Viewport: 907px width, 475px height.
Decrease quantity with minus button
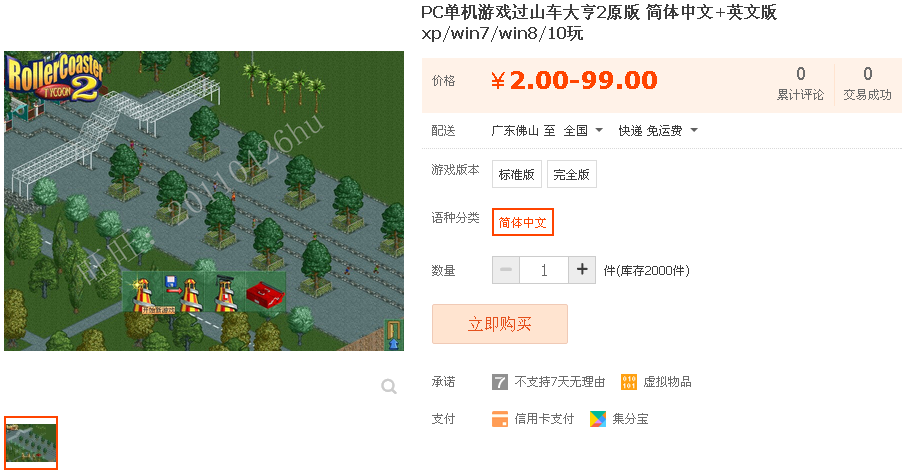[506, 270]
